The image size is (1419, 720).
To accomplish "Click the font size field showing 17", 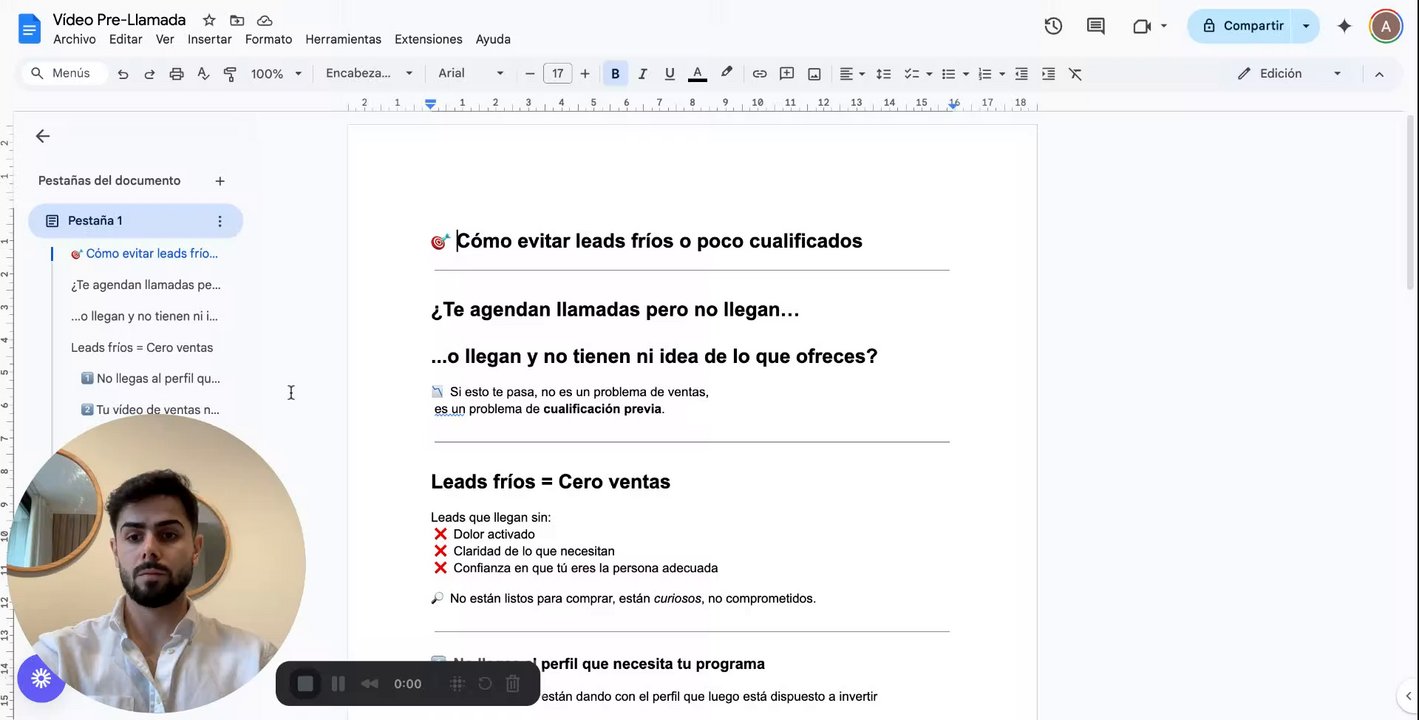I will (557, 74).
